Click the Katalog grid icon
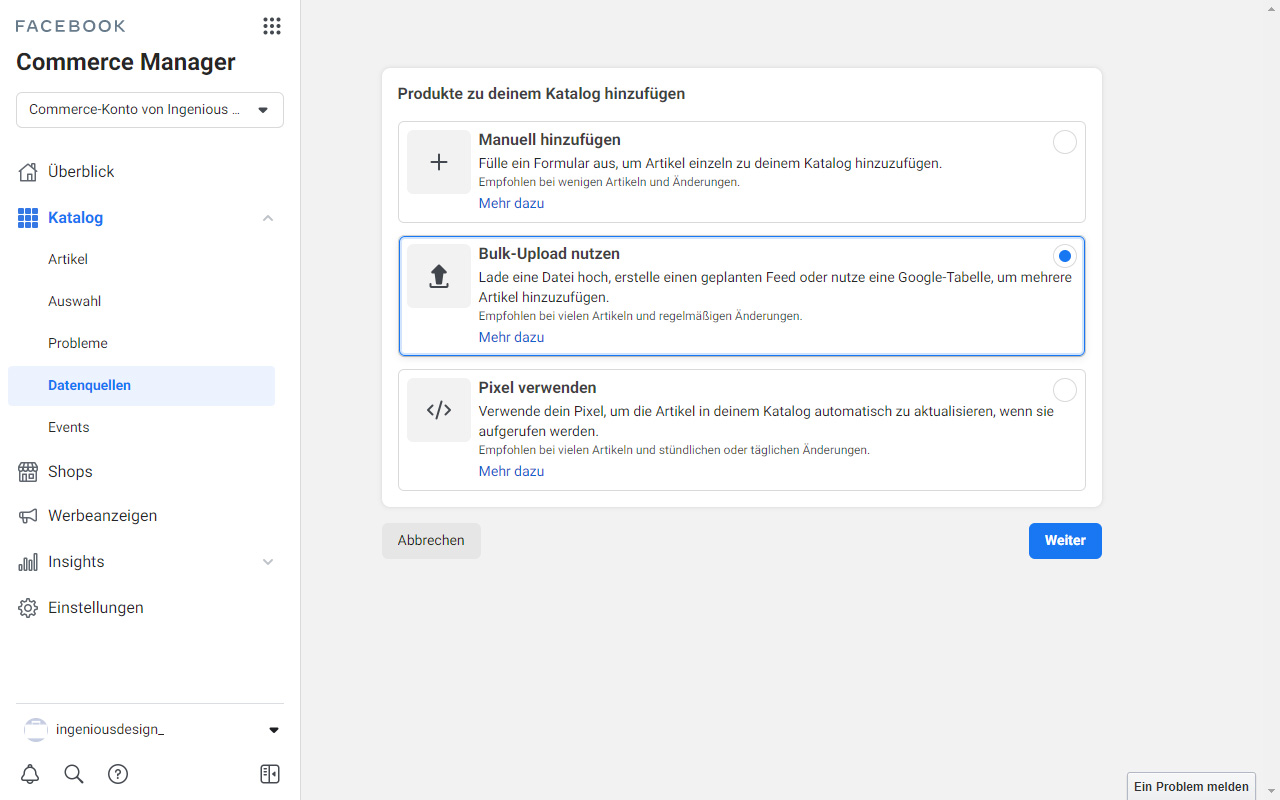The height and width of the screenshot is (800, 1280). (x=28, y=218)
